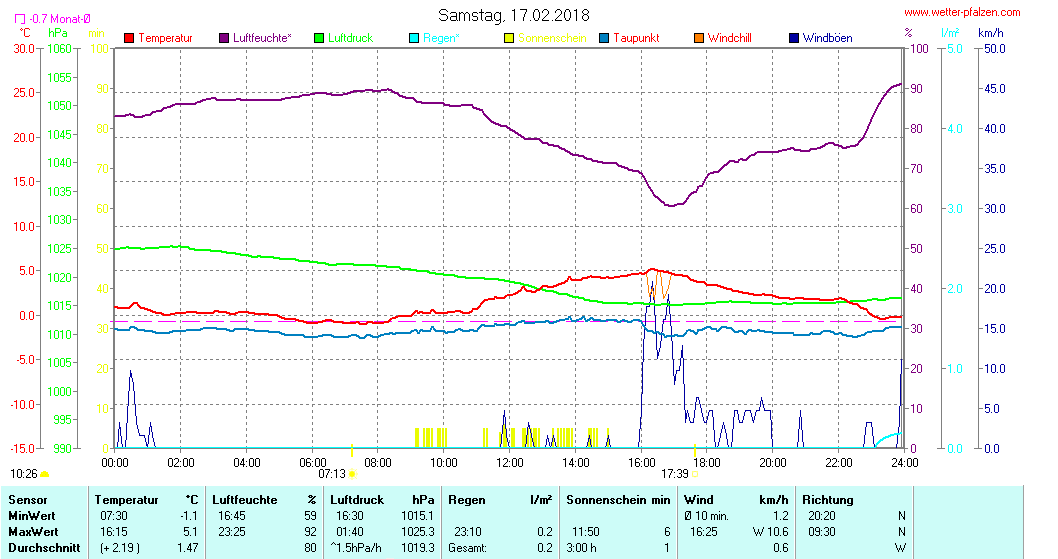Select the cyan Regen legend swatch
The height and width of the screenshot is (559, 1058).
414,38
